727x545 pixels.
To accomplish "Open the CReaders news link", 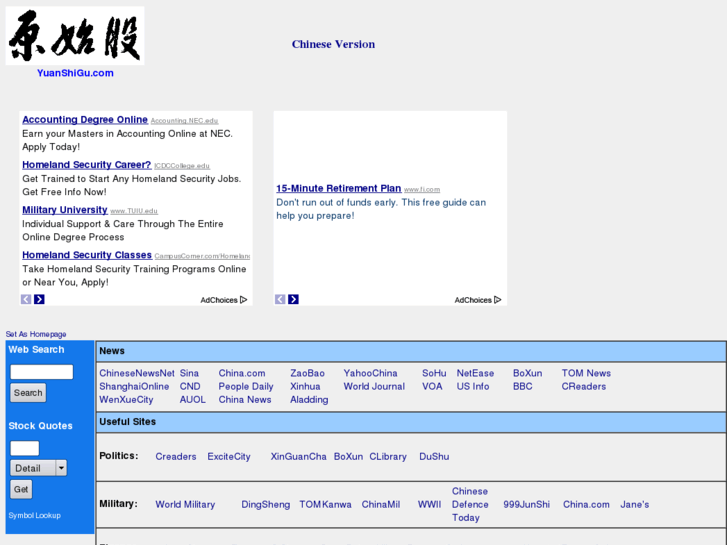I will coord(584,386).
